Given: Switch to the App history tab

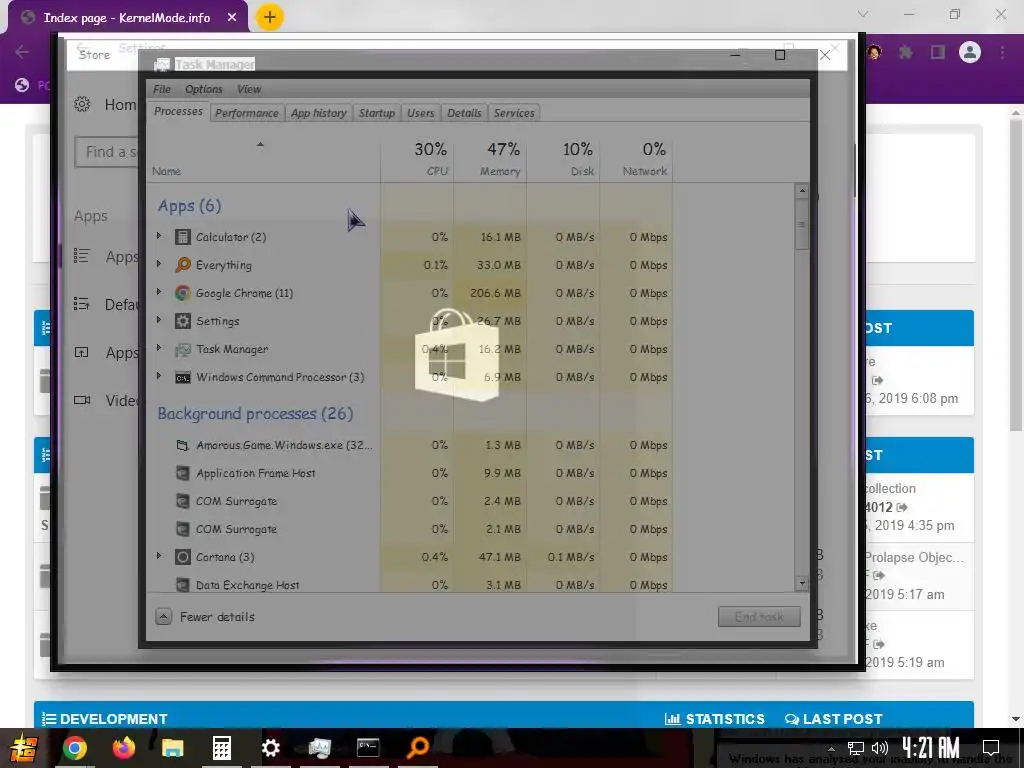Looking at the screenshot, I should (319, 113).
